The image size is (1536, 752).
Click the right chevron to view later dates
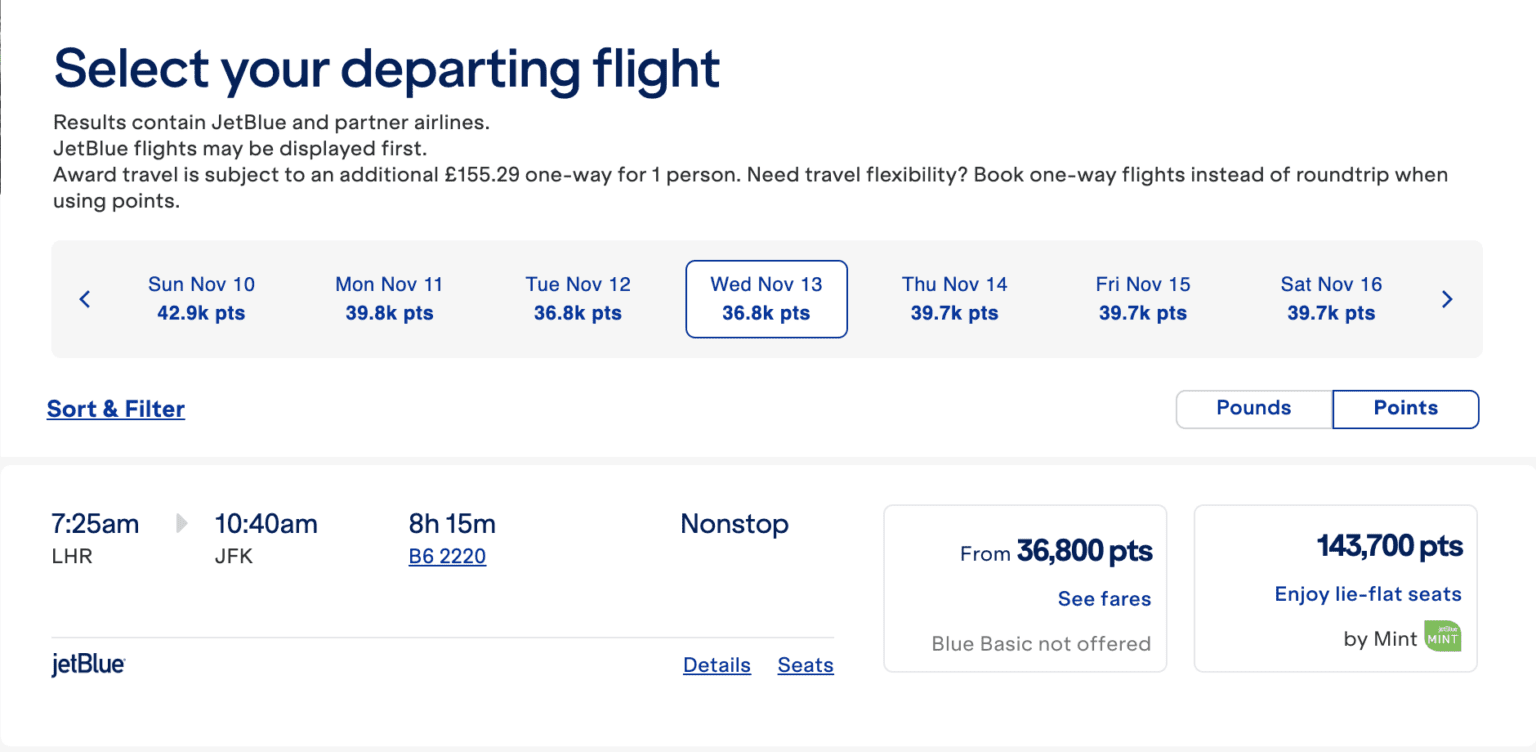1447,298
